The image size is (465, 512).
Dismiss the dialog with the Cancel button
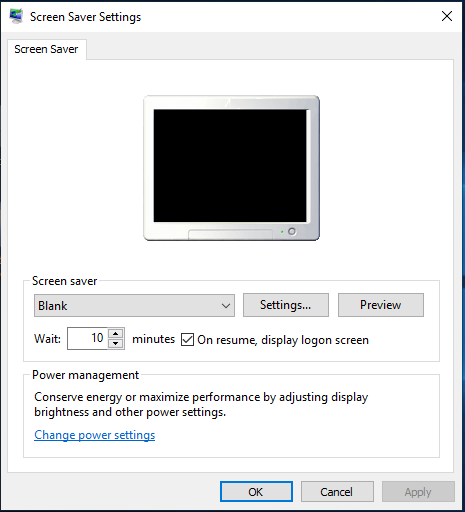(337, 492)
